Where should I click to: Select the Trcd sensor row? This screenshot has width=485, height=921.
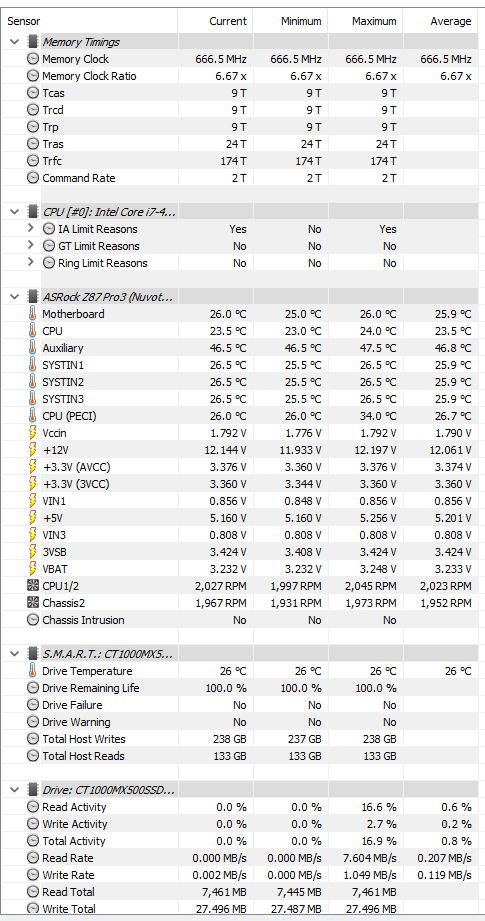pos(242,110)
